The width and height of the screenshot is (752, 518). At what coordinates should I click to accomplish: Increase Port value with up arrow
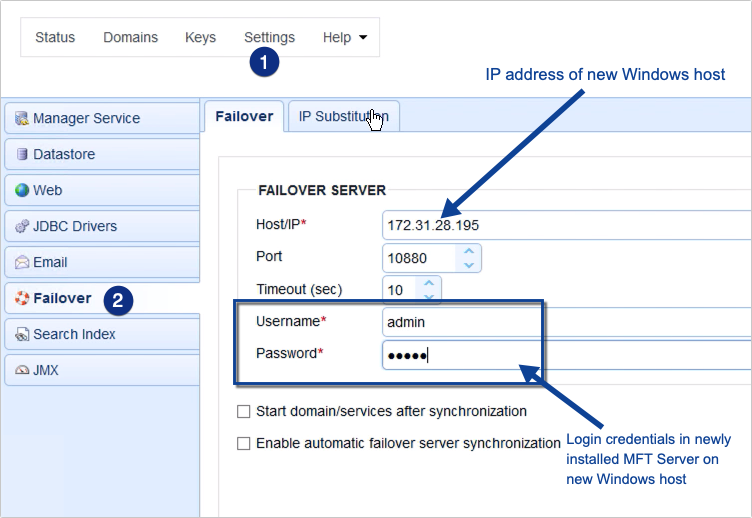[469, 251]
